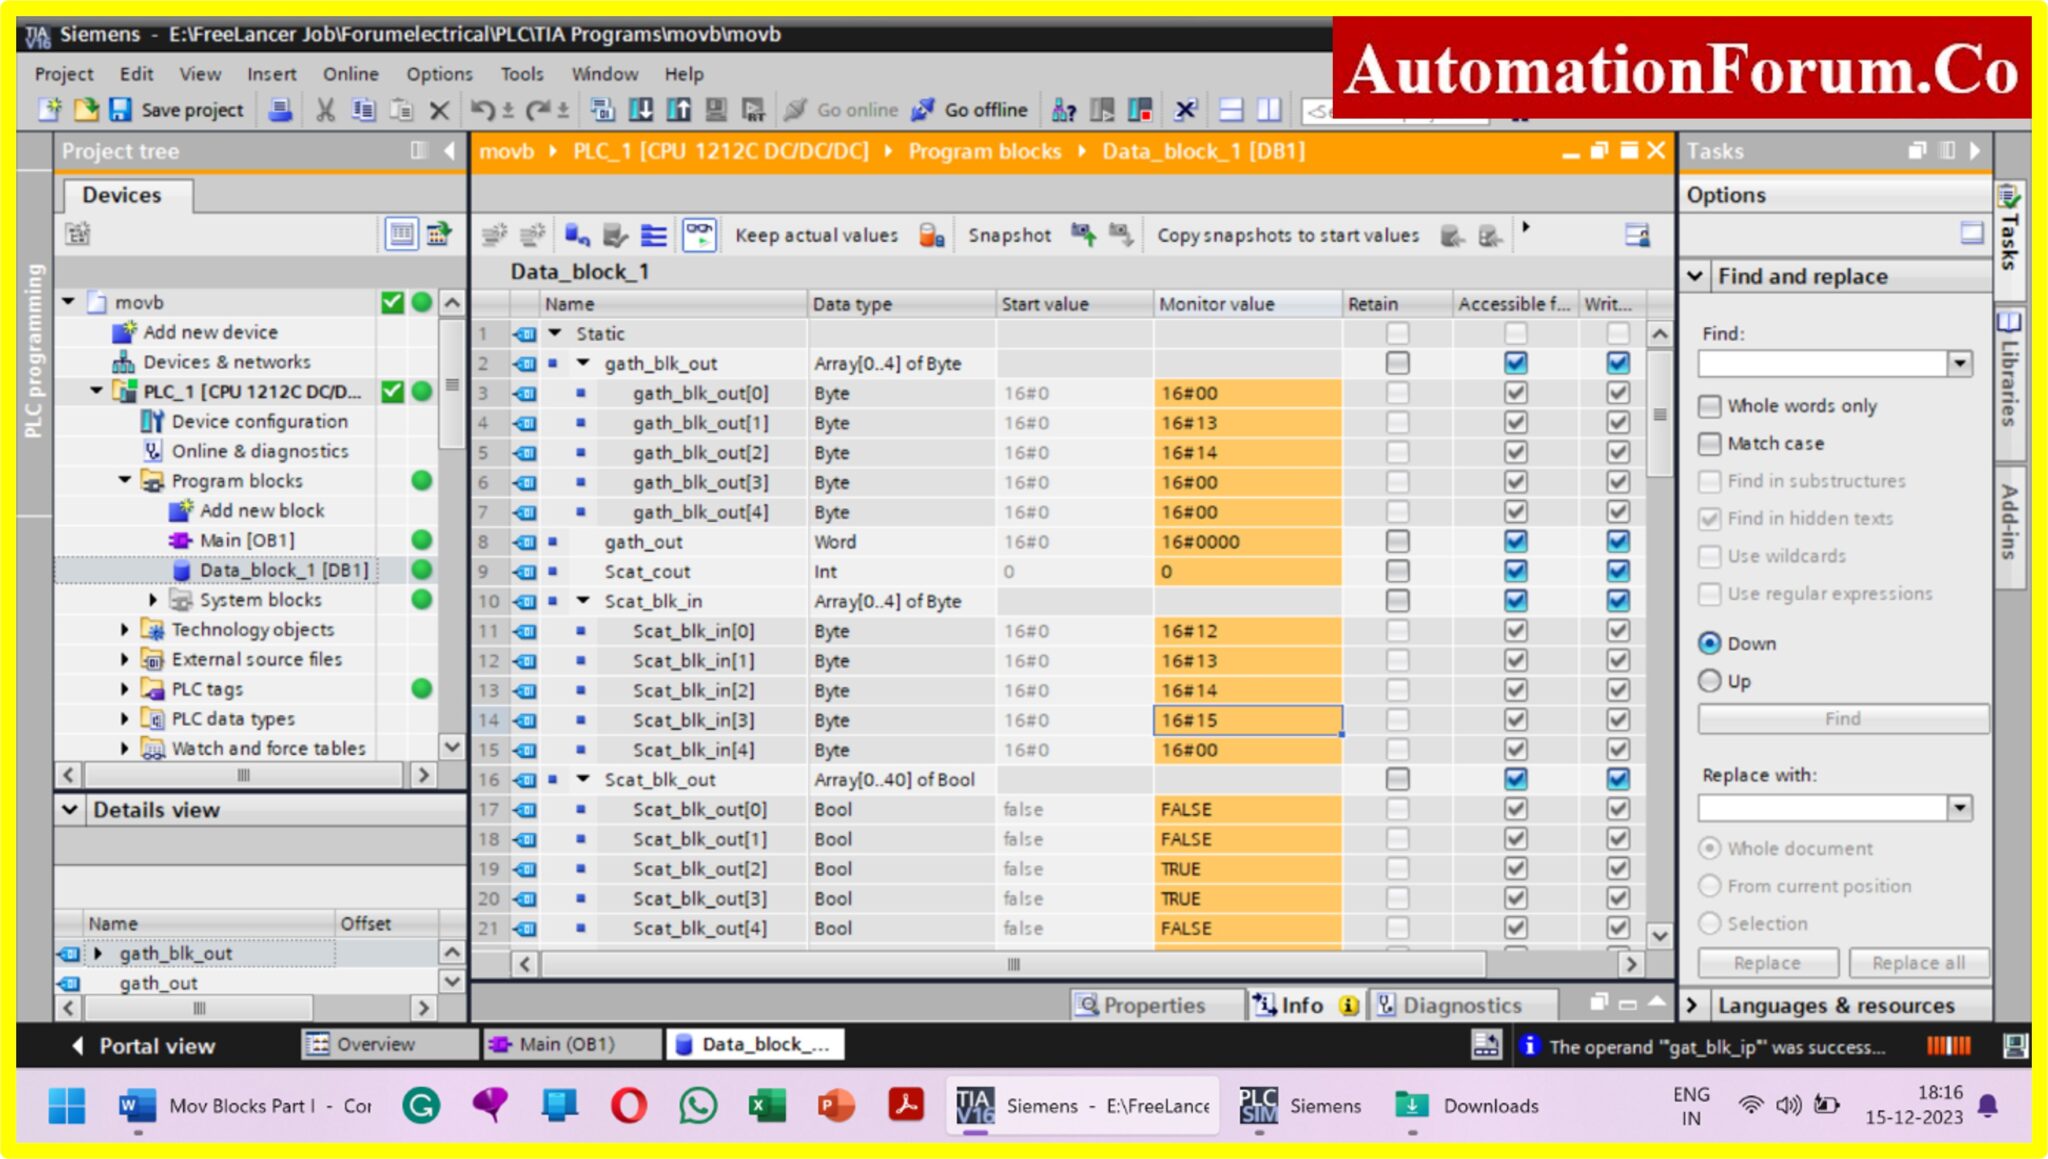
Task: Expand Technology objects in the project tree
Action: click(x=124, y=629)
